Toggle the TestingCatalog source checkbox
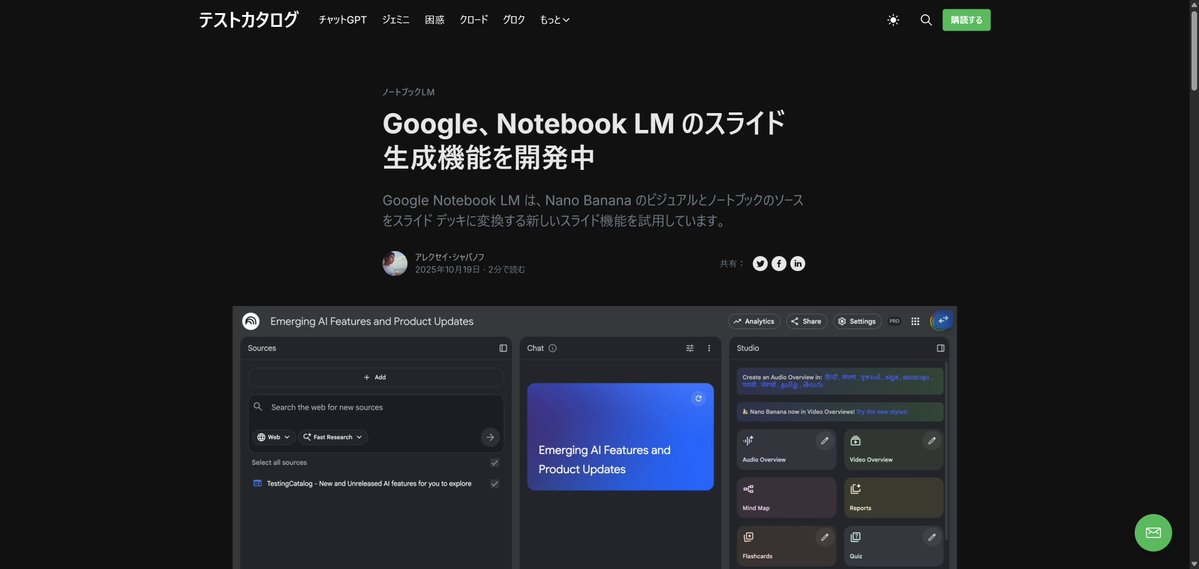The width and height of the screenshot is (1199, 569). click(495, 483)
